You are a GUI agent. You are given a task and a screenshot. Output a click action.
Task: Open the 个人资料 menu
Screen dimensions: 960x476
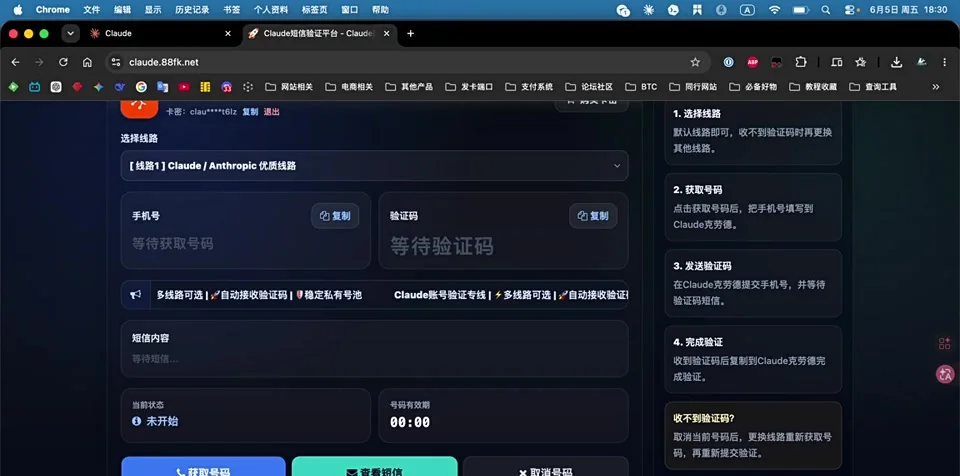coord(271,10)
